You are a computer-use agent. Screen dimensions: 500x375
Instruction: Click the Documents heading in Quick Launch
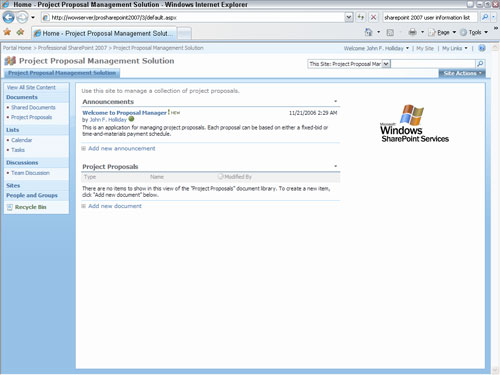pyautogui.click(x=22, y=97)
